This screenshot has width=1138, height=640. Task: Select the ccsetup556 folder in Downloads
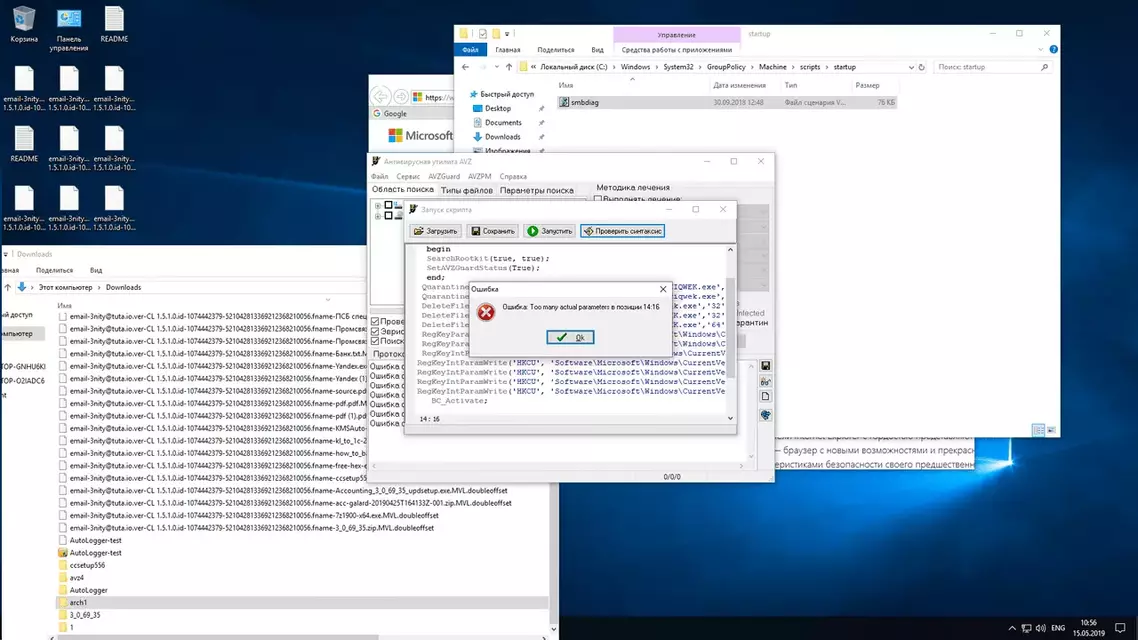87,565
